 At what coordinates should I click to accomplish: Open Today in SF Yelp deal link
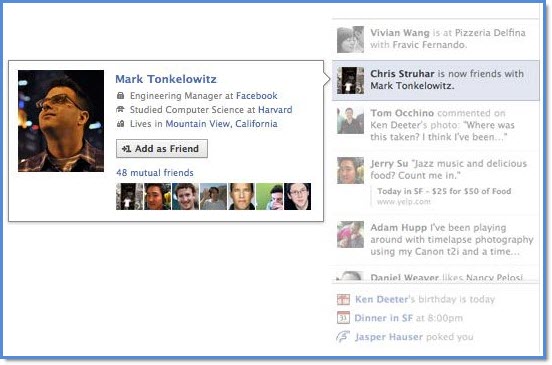coord(444,191)
